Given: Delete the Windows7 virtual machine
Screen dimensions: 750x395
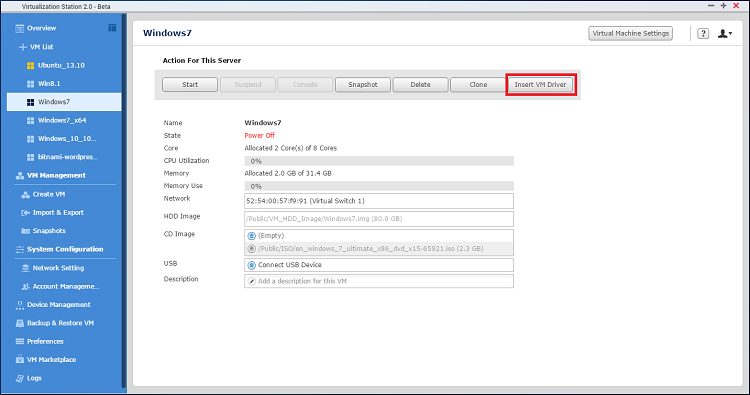Looking at the screenshot, I should [x=420, y=85].
